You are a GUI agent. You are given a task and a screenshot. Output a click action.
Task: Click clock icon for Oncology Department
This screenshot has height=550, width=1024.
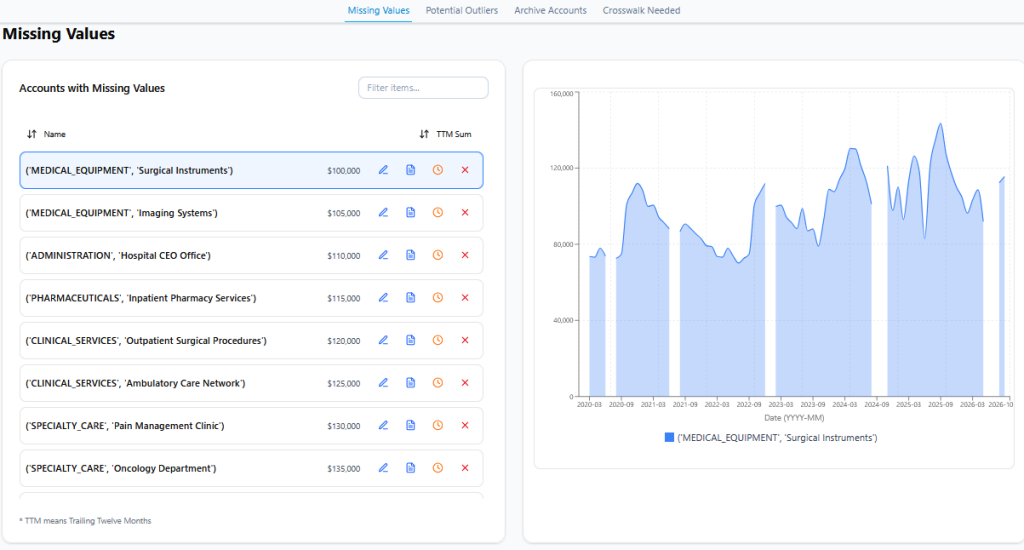click(x=438, y=468)
